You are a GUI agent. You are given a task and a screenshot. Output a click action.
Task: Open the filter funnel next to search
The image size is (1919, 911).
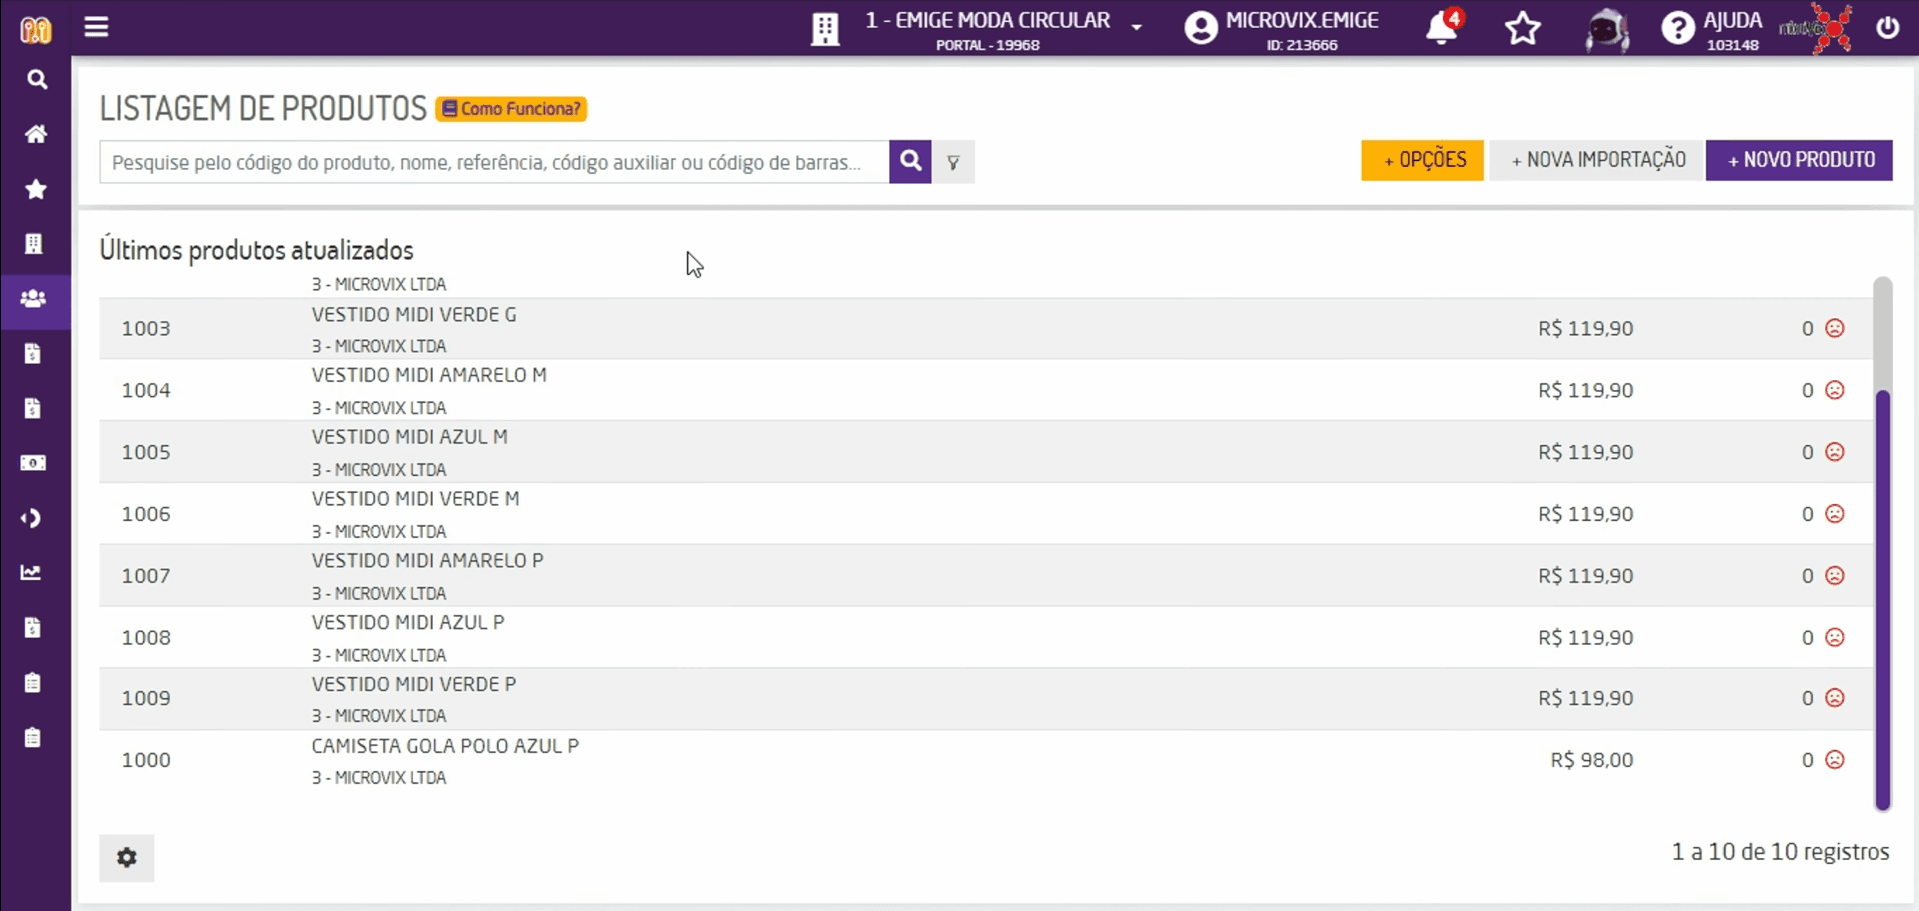(x=954, y=162)
